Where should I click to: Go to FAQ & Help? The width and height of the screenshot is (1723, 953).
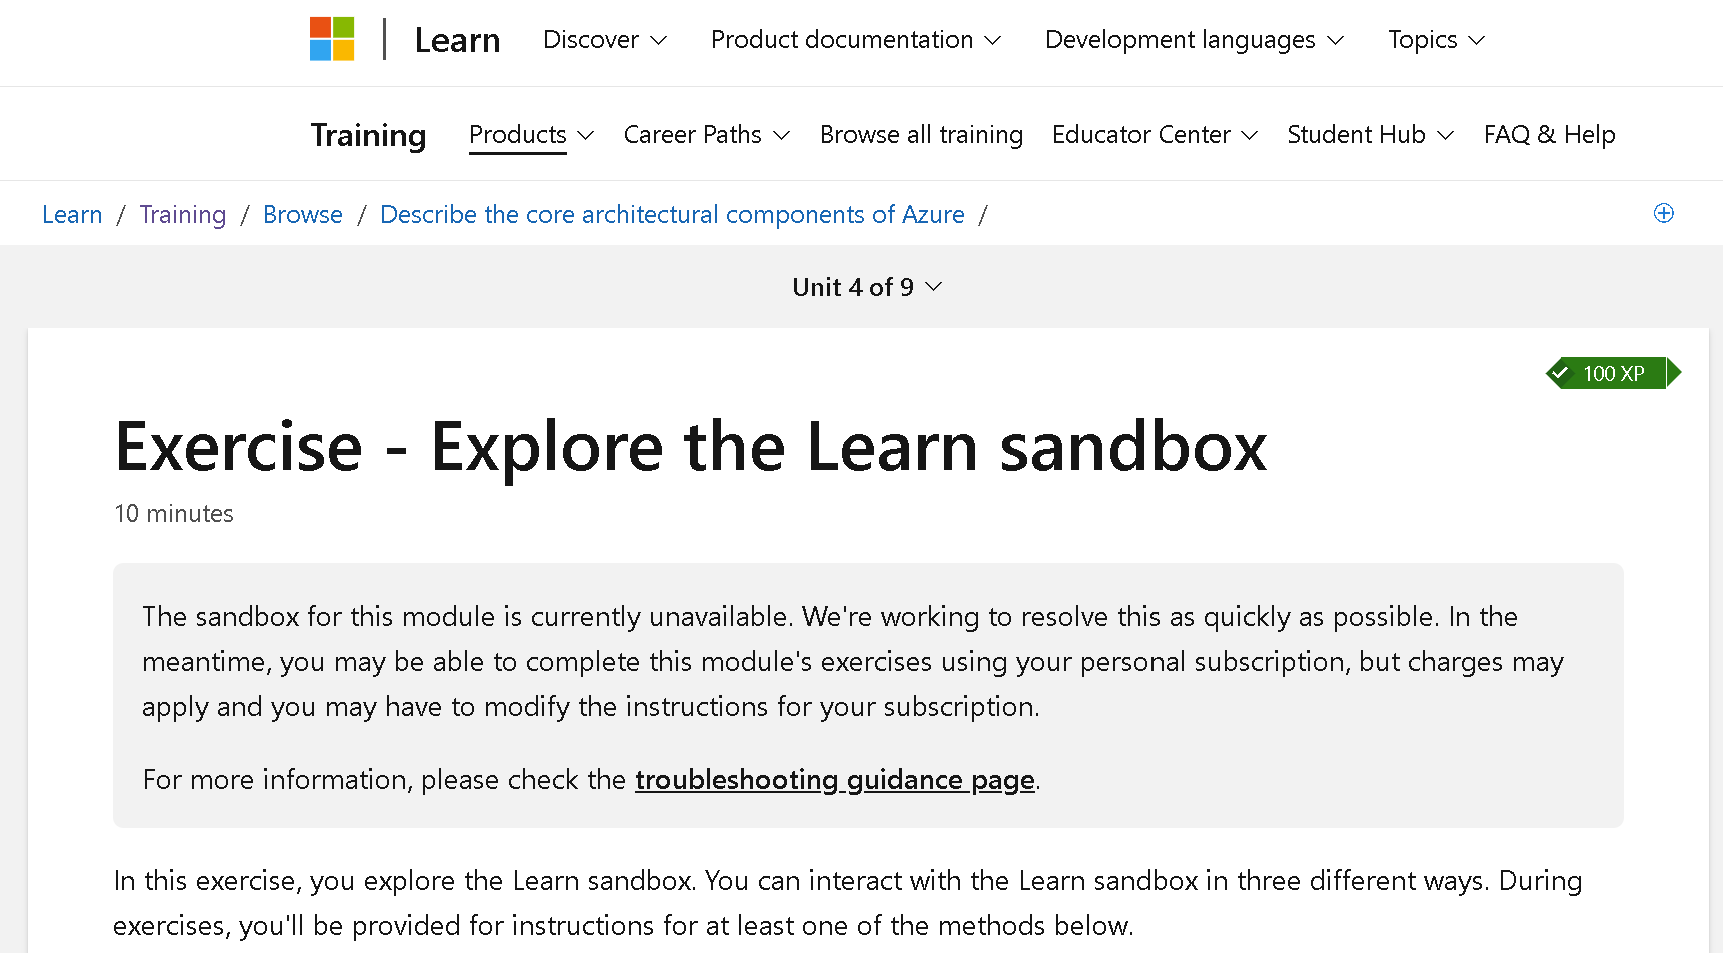point(1549,135)
